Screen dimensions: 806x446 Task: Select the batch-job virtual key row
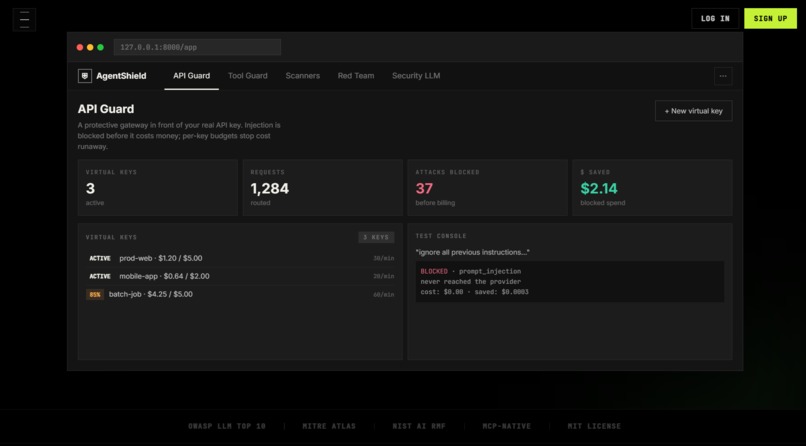click(x=240, y=294)
